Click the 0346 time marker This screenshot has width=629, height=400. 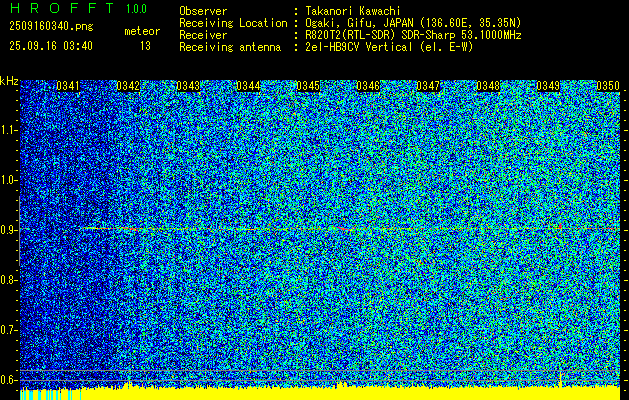(368, 86)
